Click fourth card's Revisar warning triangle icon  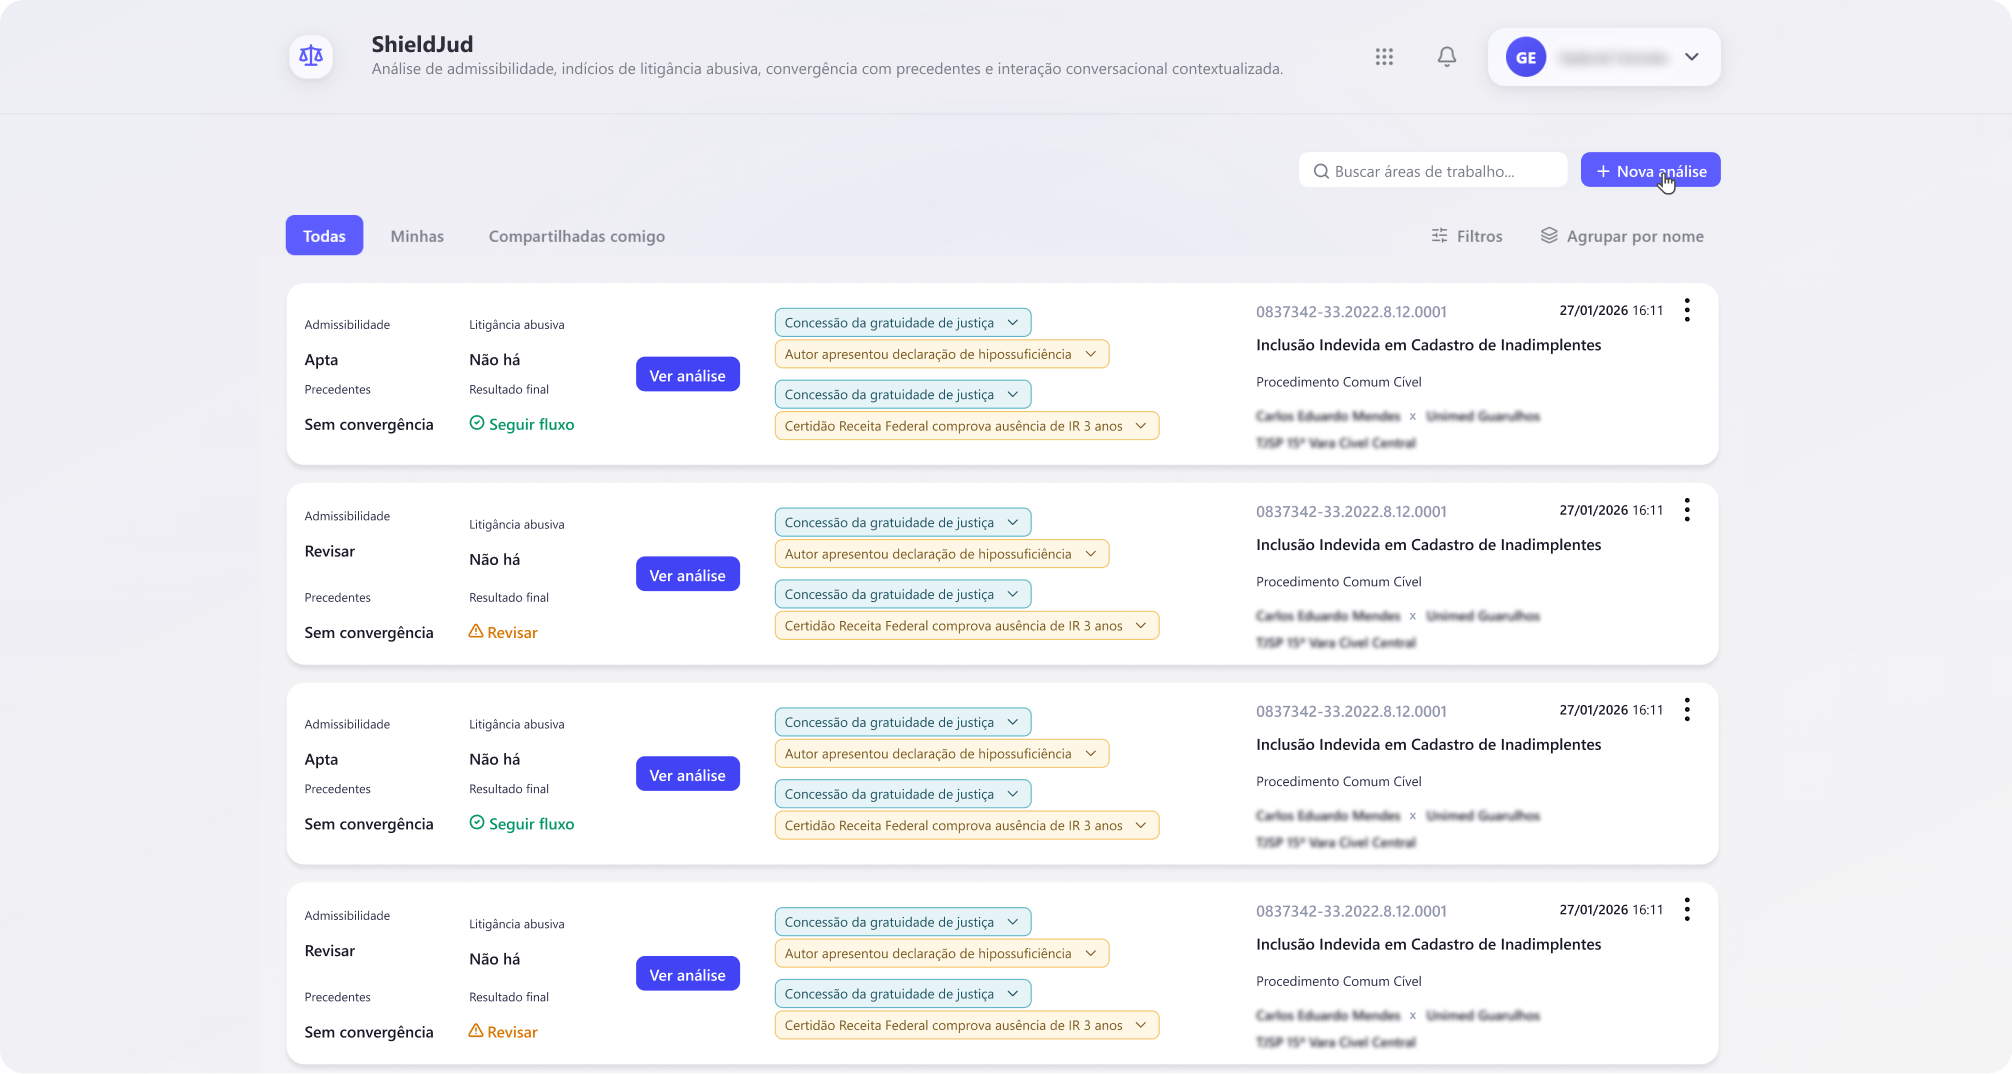(x=476, y=1030)
